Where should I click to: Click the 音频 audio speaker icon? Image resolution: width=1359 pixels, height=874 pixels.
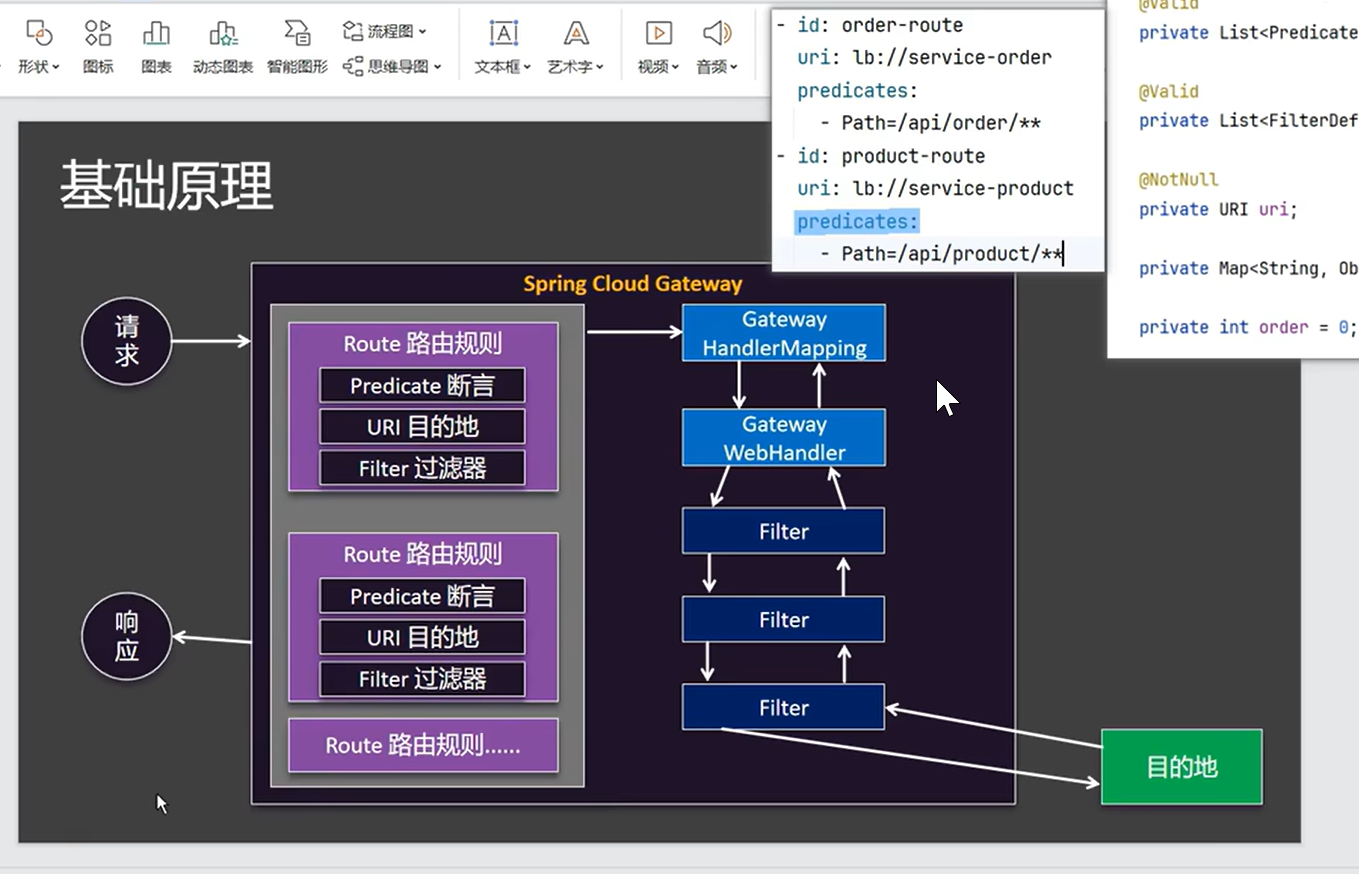coord(716,33)
